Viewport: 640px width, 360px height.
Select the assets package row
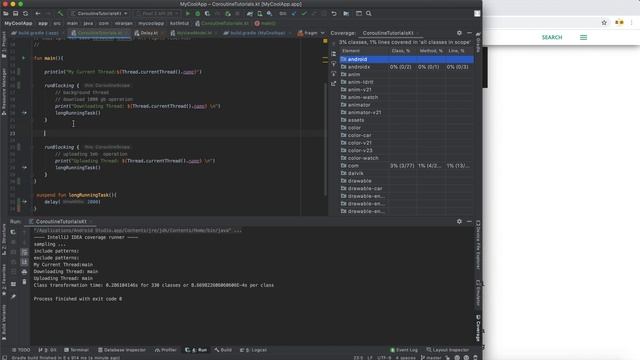point(407,120)
